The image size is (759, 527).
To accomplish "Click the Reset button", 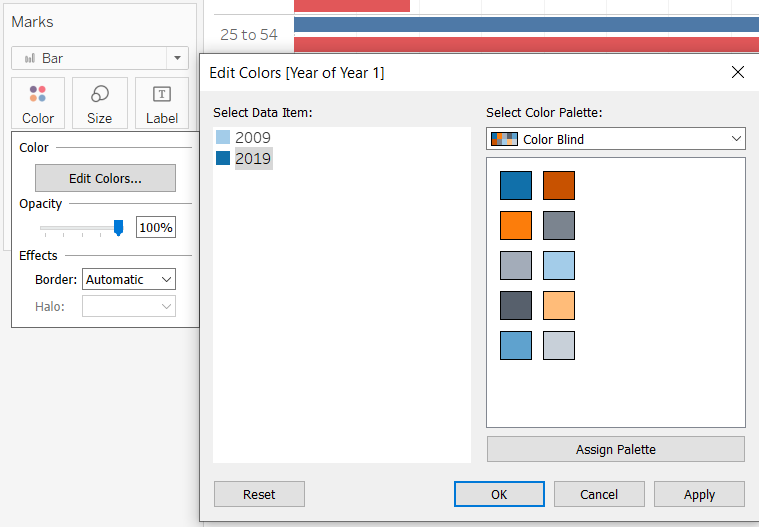I will (x=259, y=494).
